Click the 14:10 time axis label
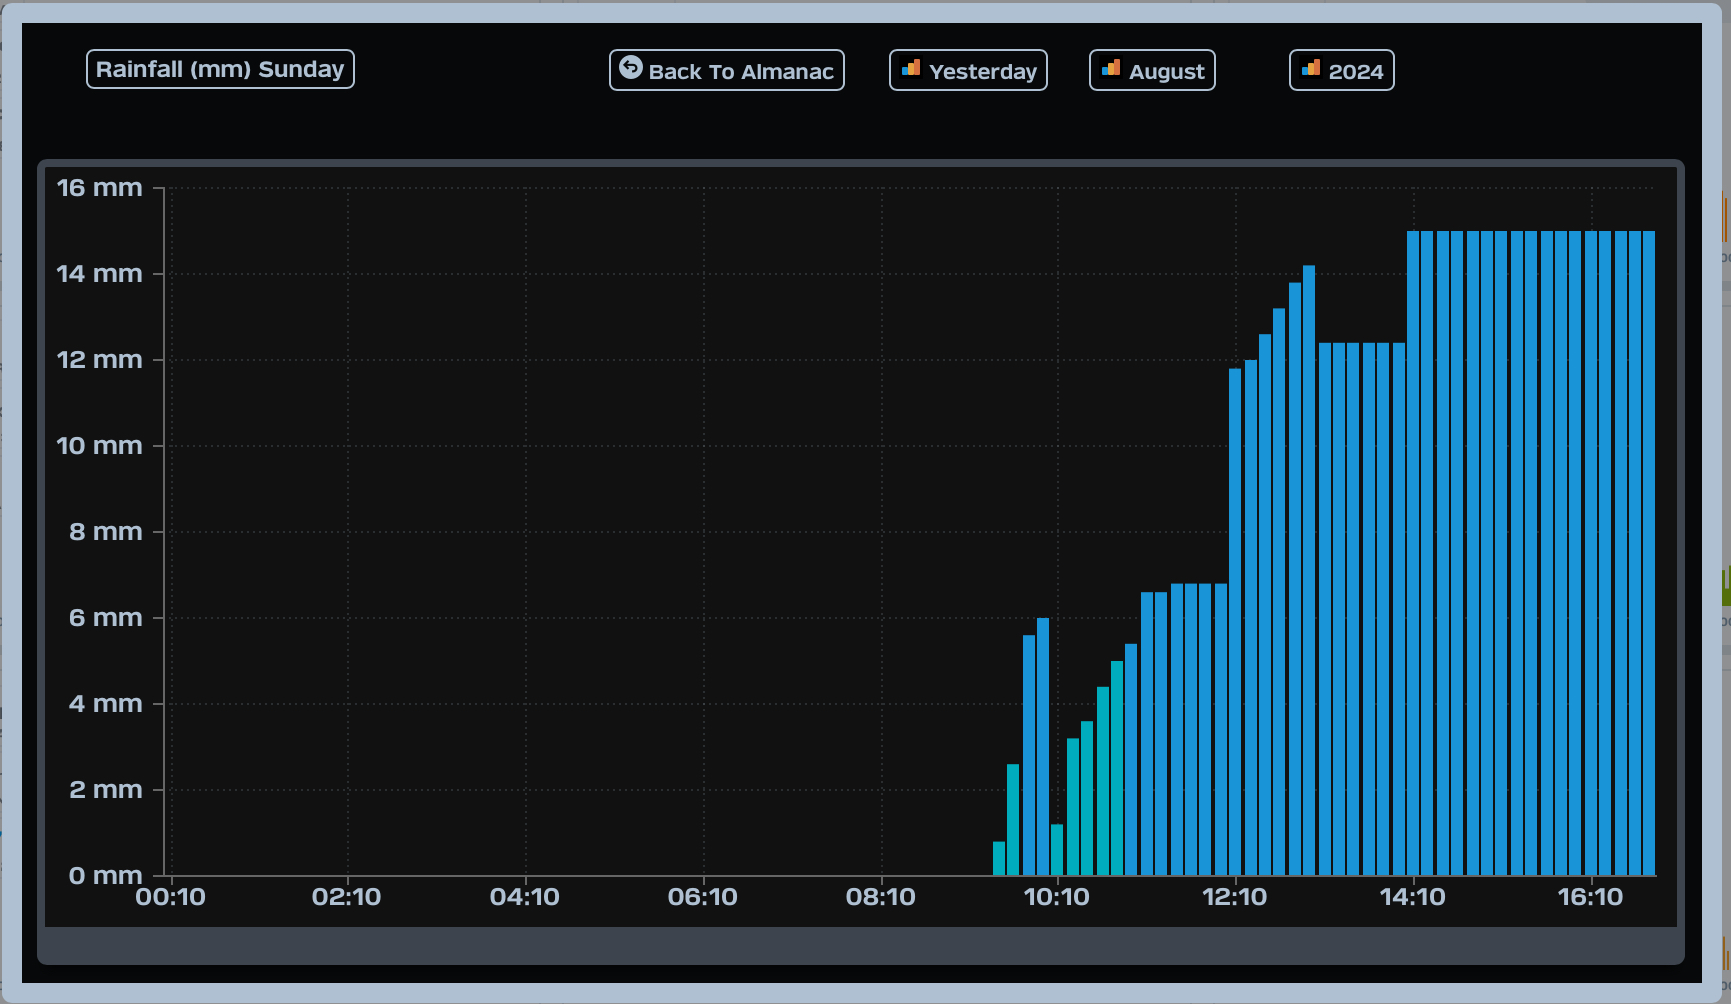Screen dimensions: 1731x1004 1413,897
